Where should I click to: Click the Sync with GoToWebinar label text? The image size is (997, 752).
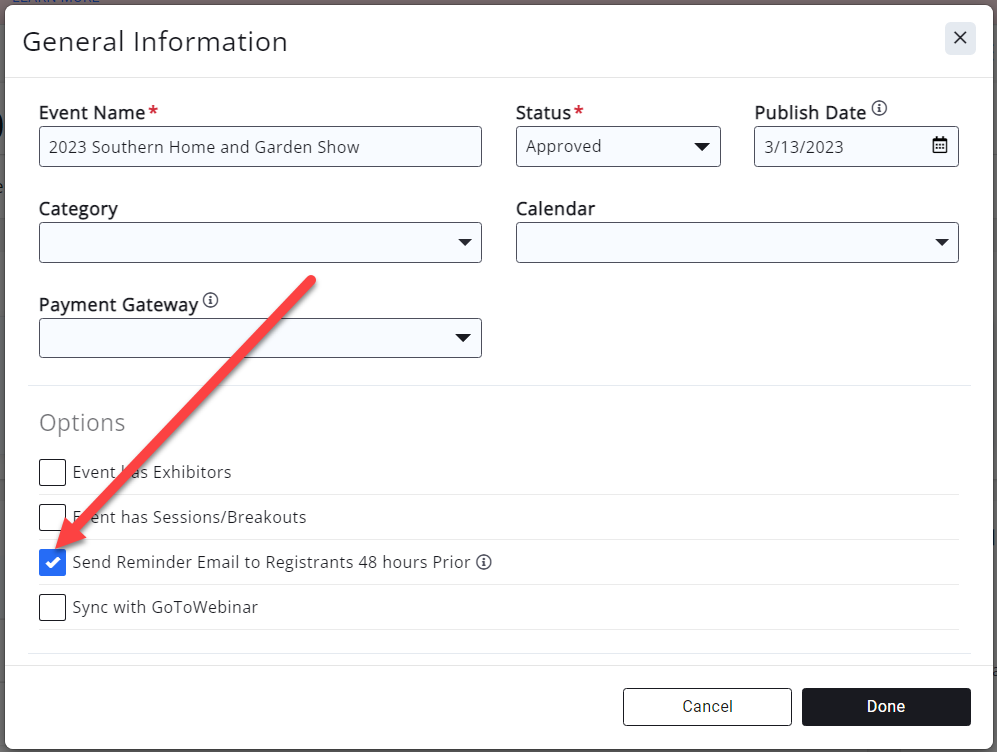165,607
